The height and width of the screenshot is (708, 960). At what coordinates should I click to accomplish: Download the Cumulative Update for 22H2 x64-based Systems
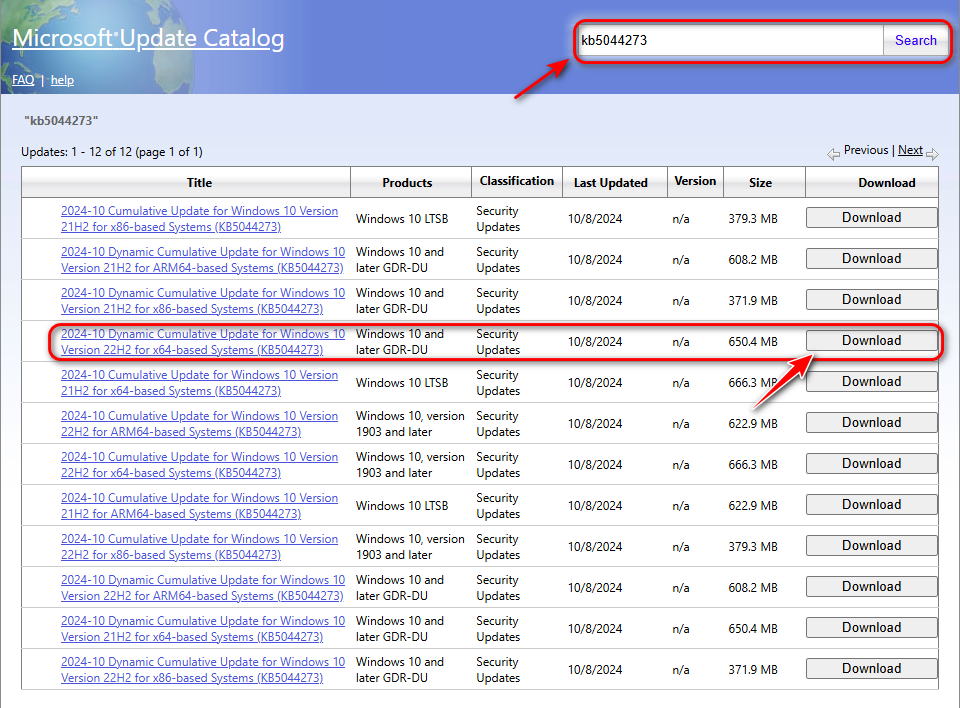[871, 464]
